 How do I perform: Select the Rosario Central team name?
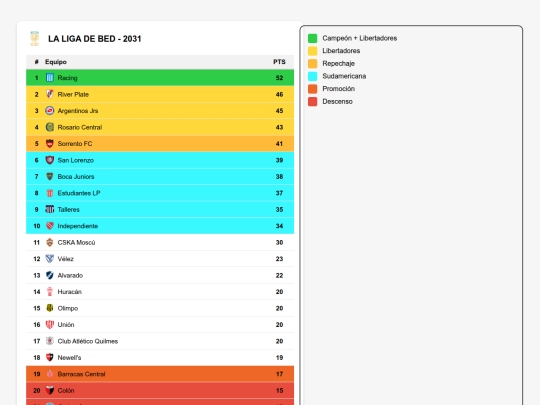(80, 127)
